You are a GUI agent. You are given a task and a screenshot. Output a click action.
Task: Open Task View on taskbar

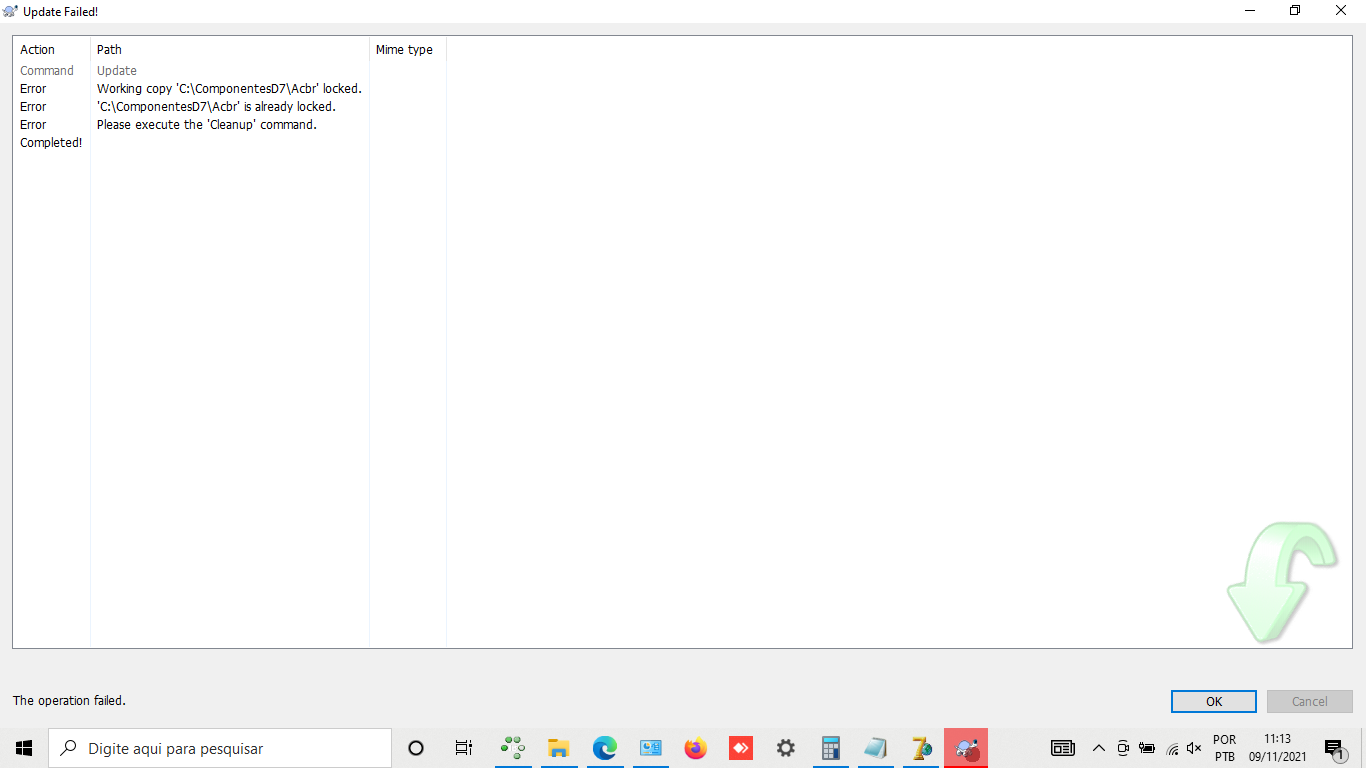pyautogui.click(x=463, y=748)
